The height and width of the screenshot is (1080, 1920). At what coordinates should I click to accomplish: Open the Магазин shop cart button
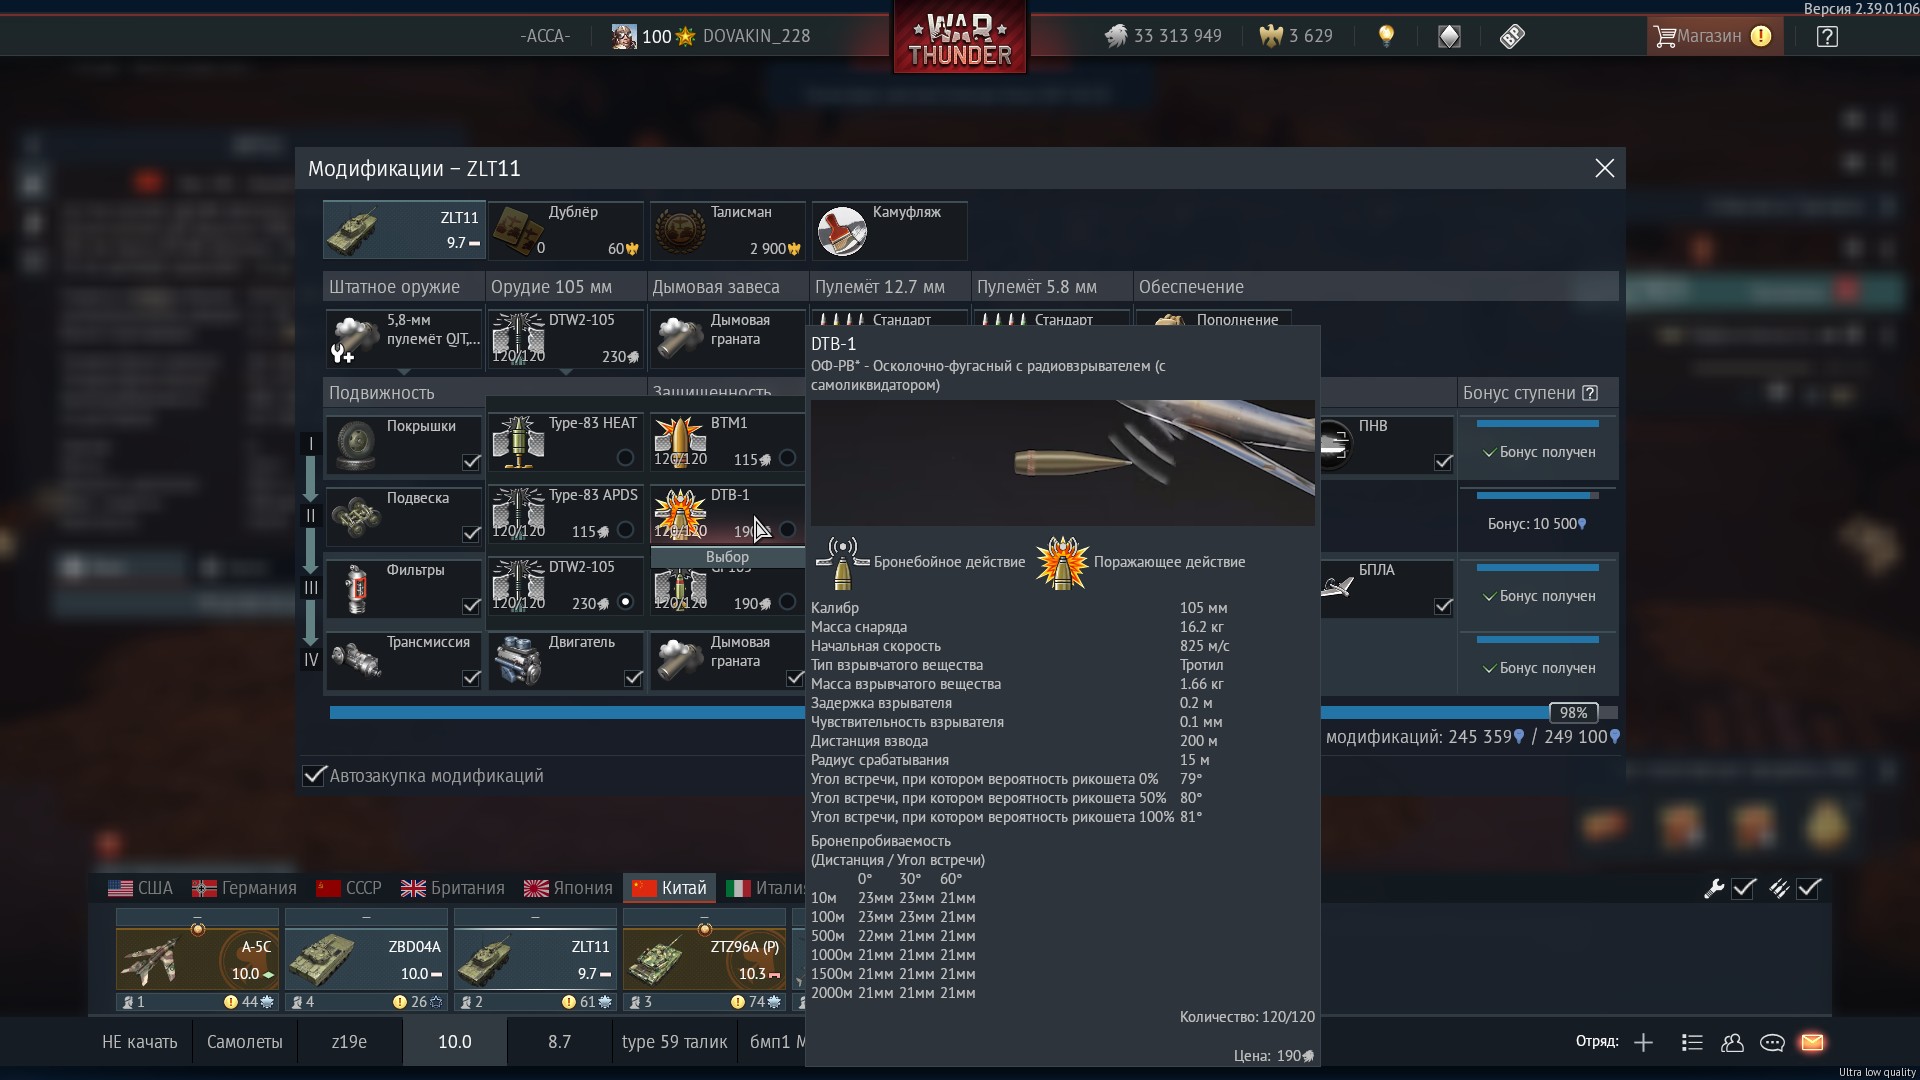[1713, 36]
